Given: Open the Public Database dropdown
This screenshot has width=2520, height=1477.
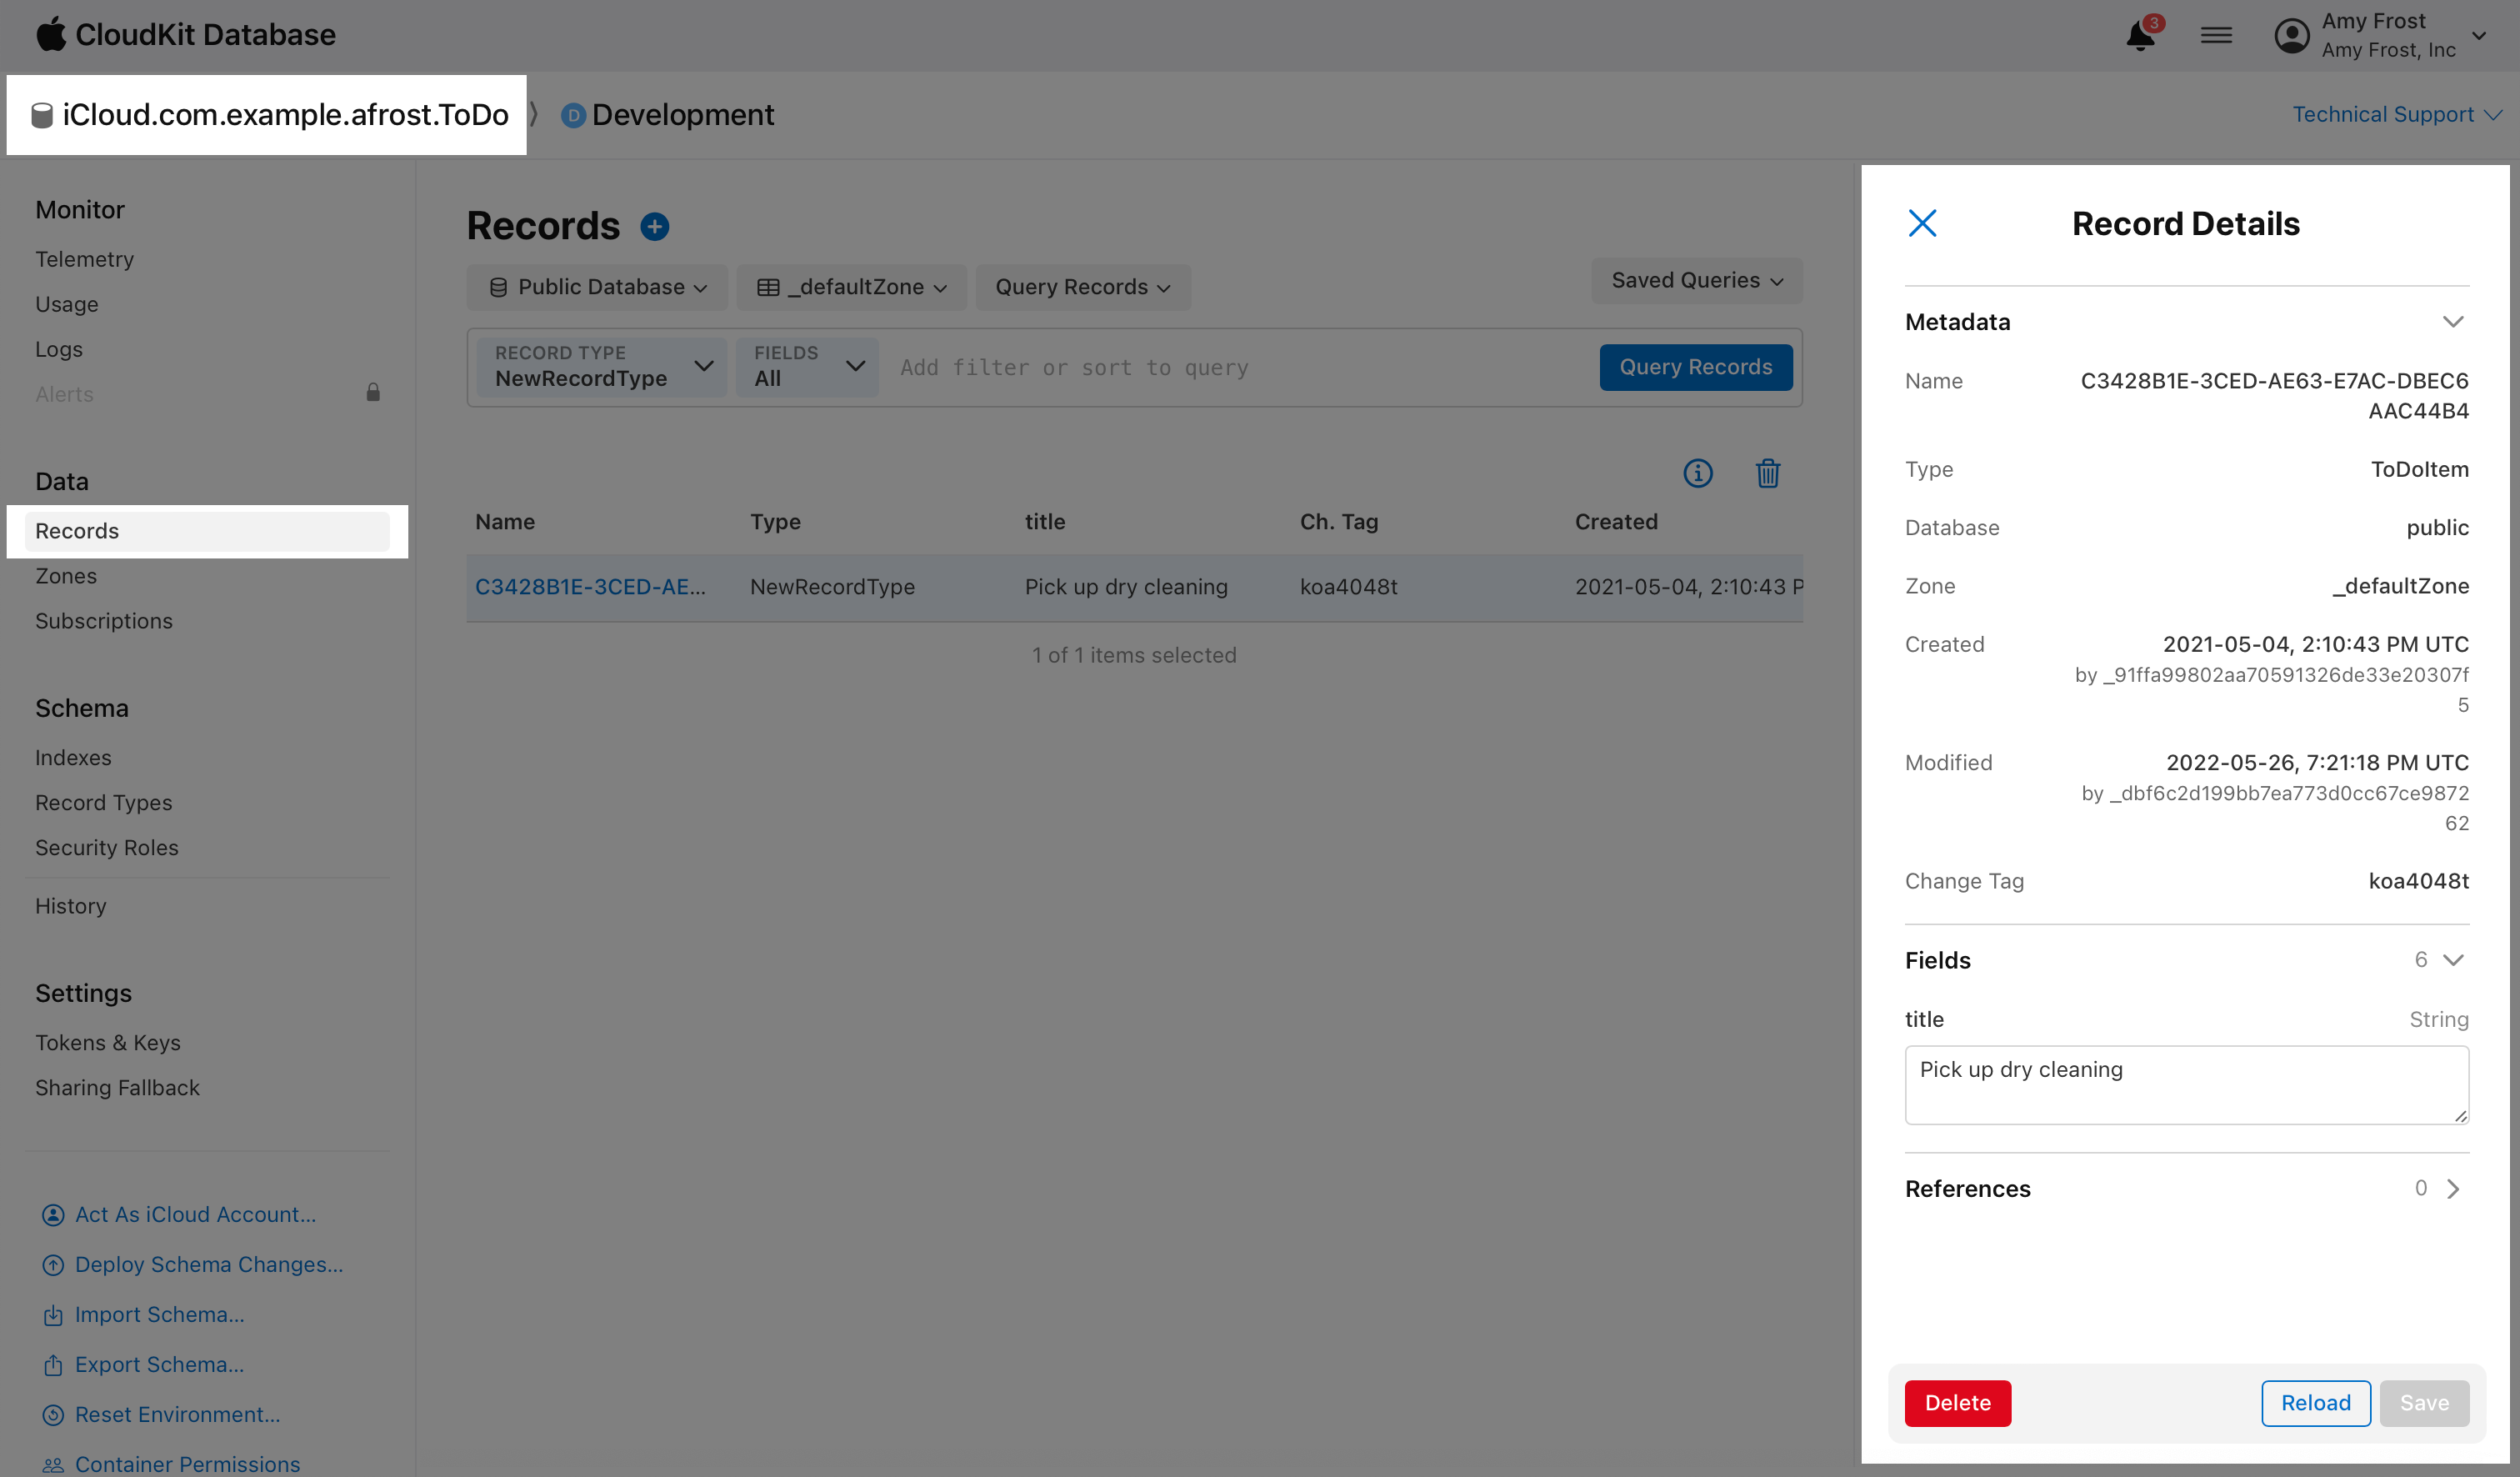Looking at the screenshot, I should click(x=597, y=287).
